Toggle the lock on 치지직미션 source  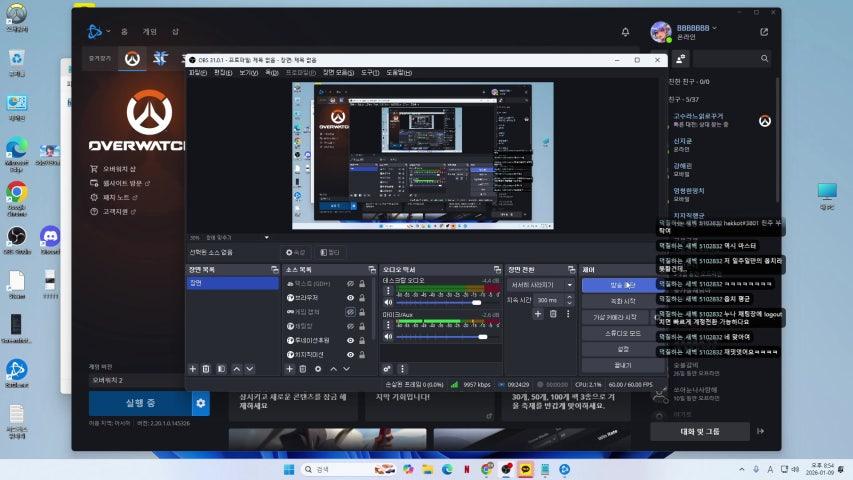tap(364, 354)
